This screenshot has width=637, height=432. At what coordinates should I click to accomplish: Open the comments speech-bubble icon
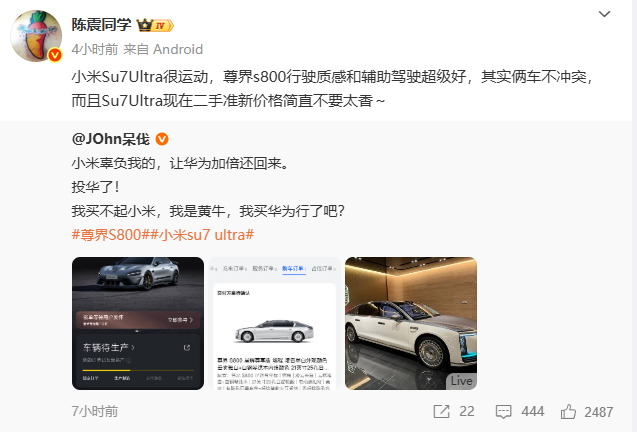(x=503, y=412)
